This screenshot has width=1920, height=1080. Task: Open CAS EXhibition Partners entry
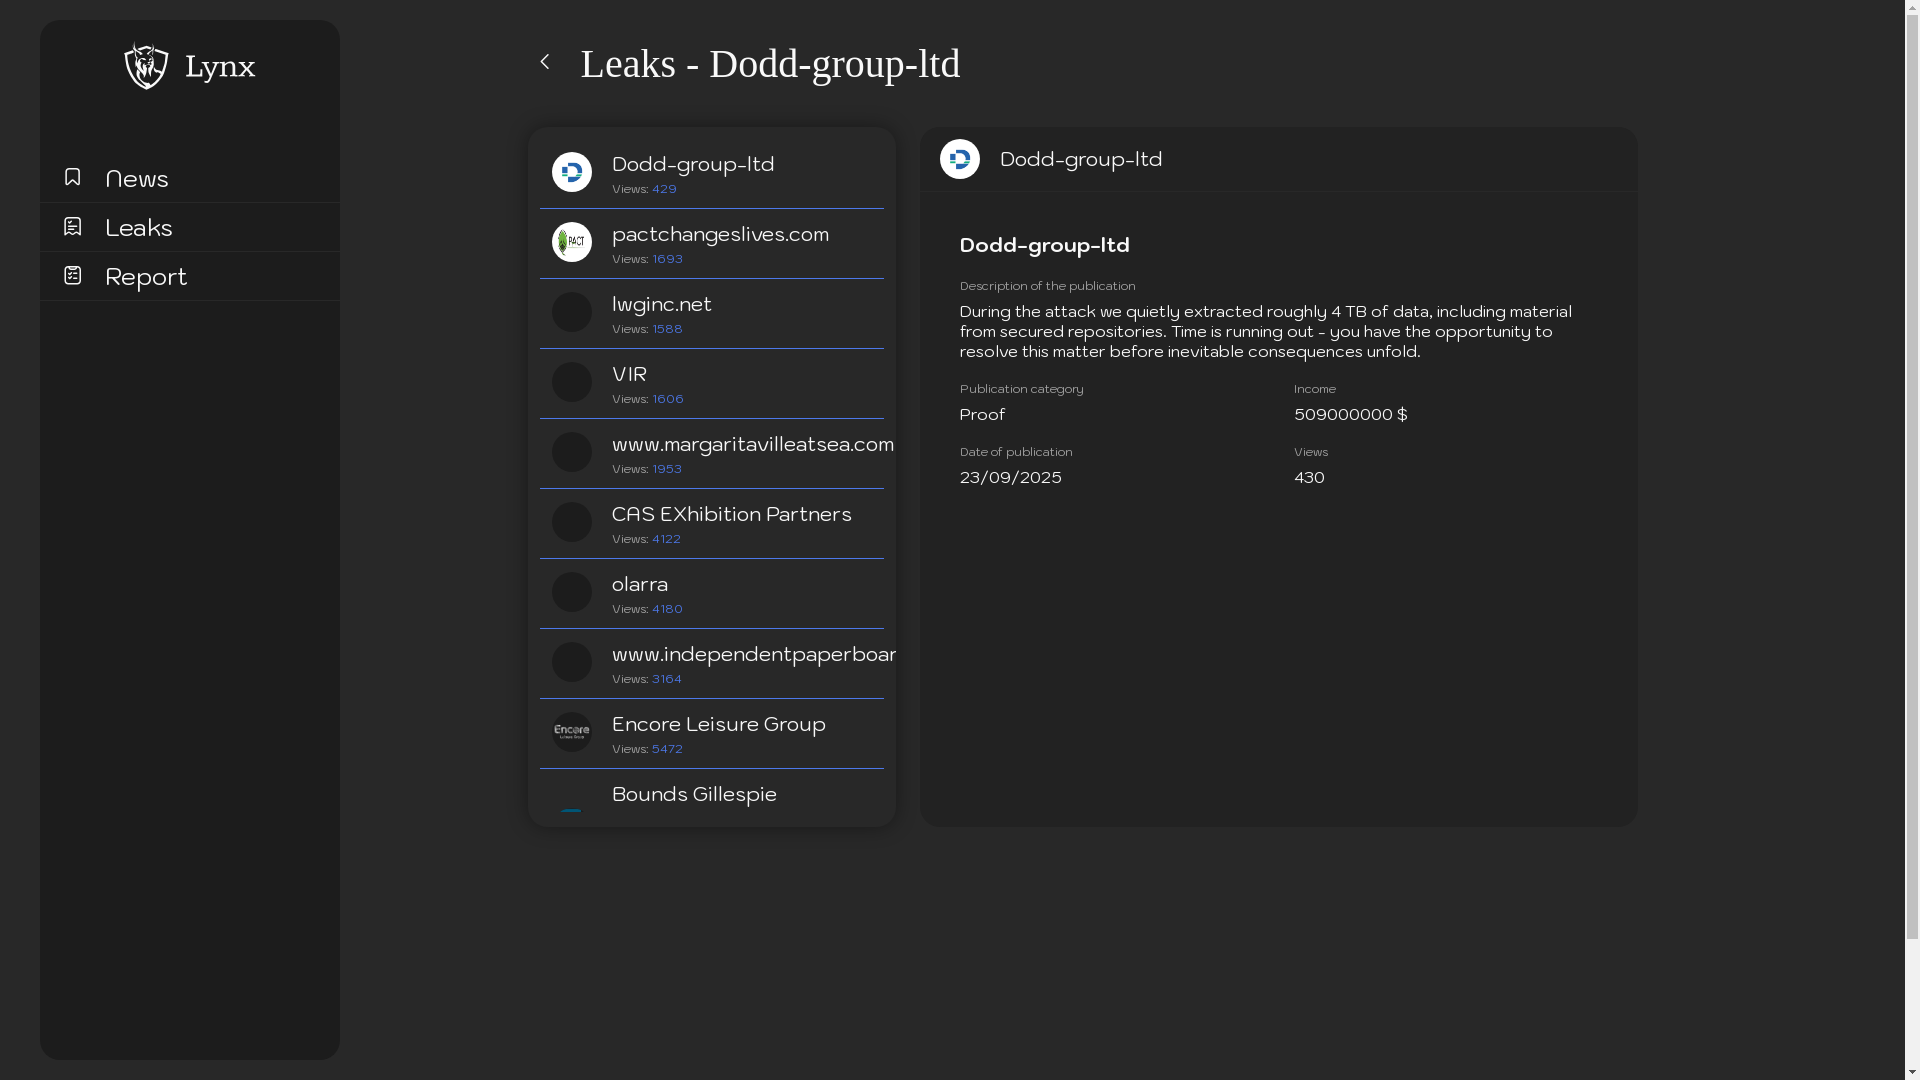(x=731, y=515)
